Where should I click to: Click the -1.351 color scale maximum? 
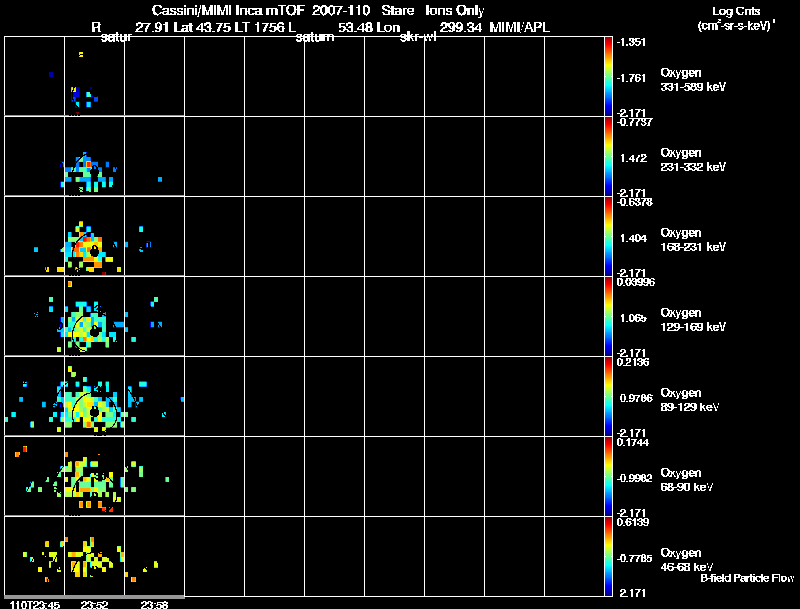pos(631,42)
